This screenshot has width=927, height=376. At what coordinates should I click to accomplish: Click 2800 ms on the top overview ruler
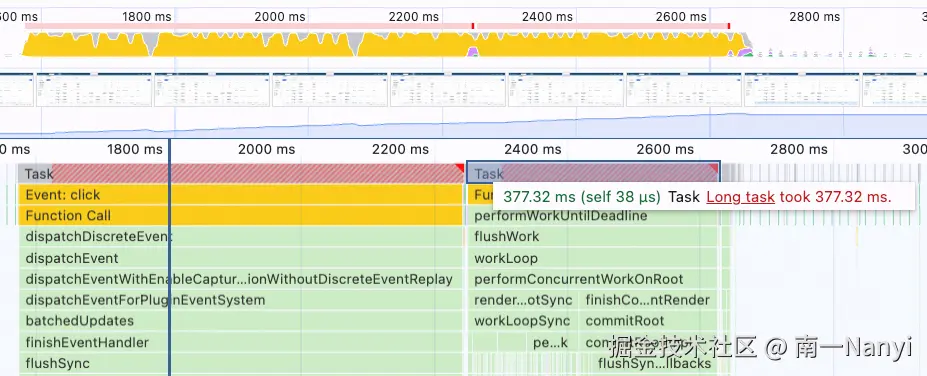pos(815,17)
